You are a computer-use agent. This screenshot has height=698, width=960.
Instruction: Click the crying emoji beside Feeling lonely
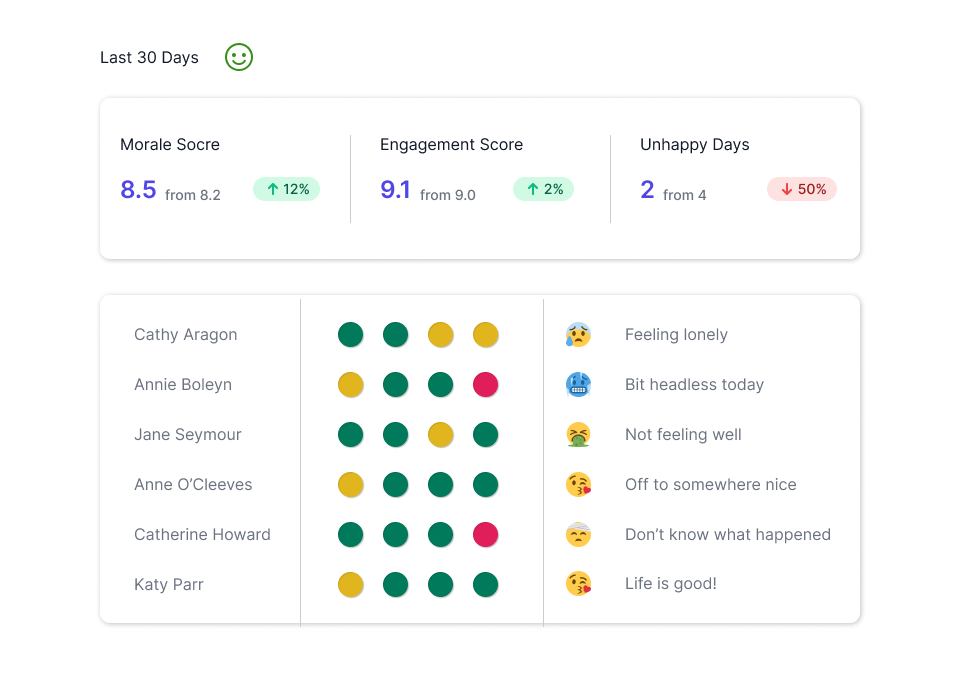578,335
